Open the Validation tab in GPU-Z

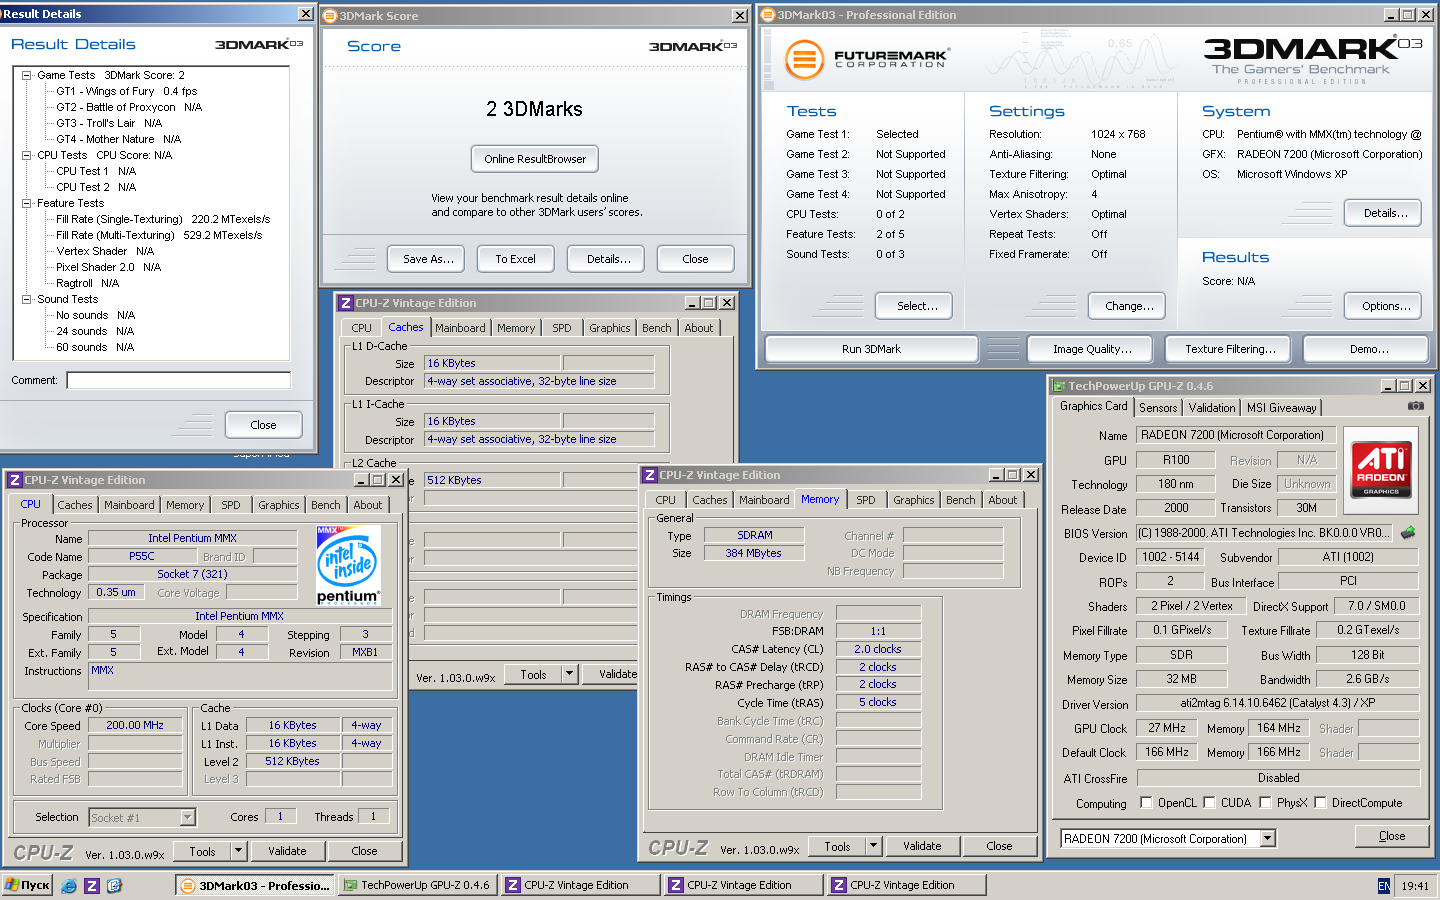[1212, 408]
